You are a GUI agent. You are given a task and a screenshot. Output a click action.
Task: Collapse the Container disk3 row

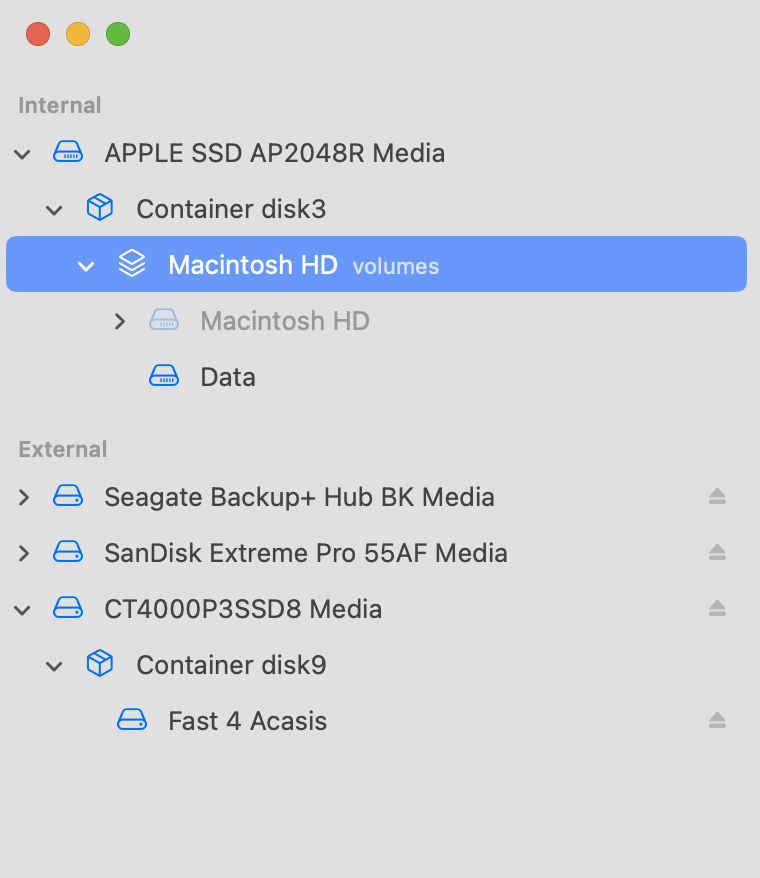pos(55,210)
